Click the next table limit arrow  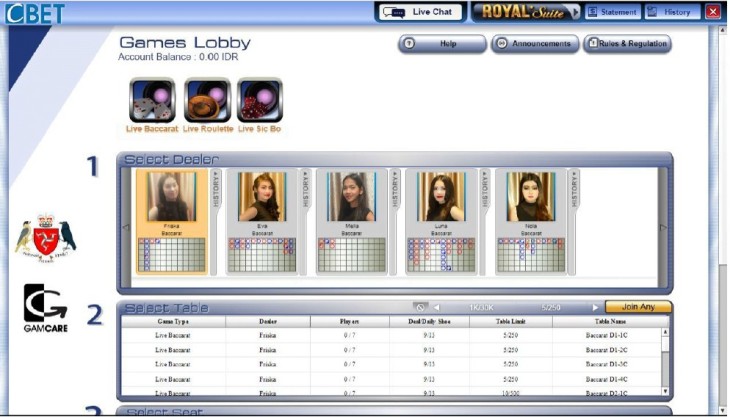595,307
